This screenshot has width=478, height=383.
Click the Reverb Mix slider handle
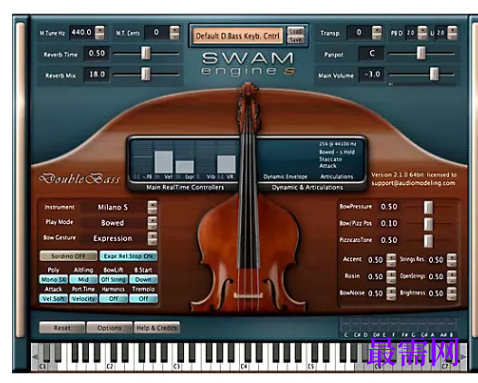pyautogui.click(x=145, y=74)
